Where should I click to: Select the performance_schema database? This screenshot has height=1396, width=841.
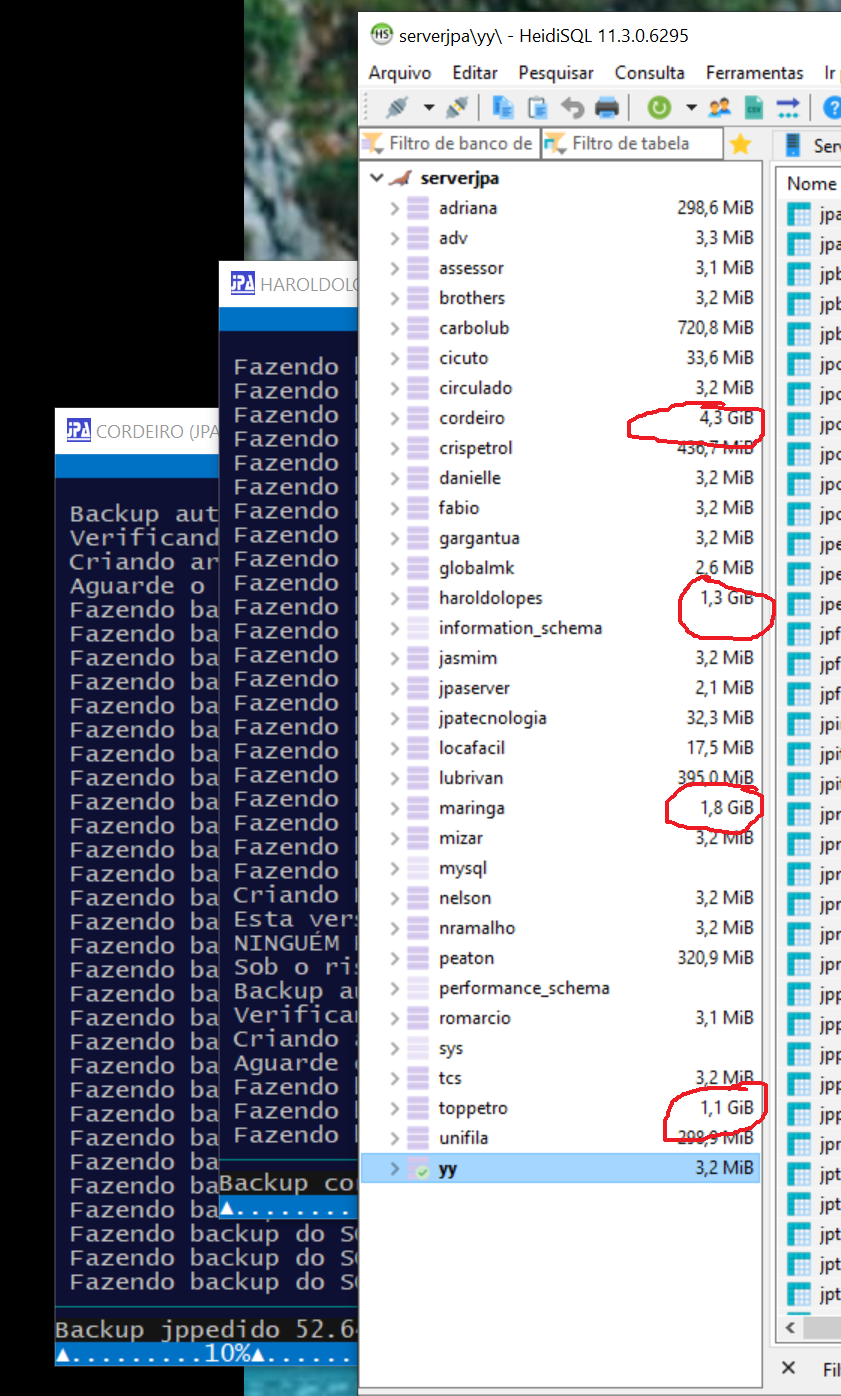(524, 988)
